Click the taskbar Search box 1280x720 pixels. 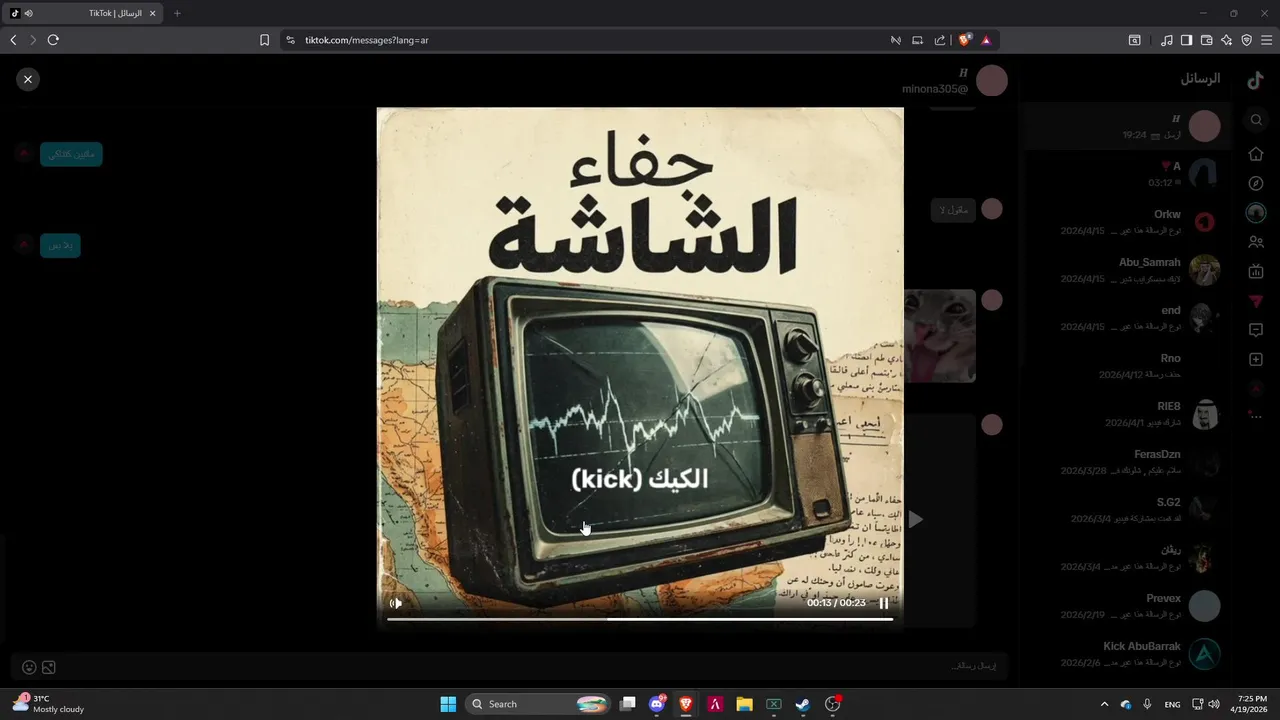click(539, 704)
